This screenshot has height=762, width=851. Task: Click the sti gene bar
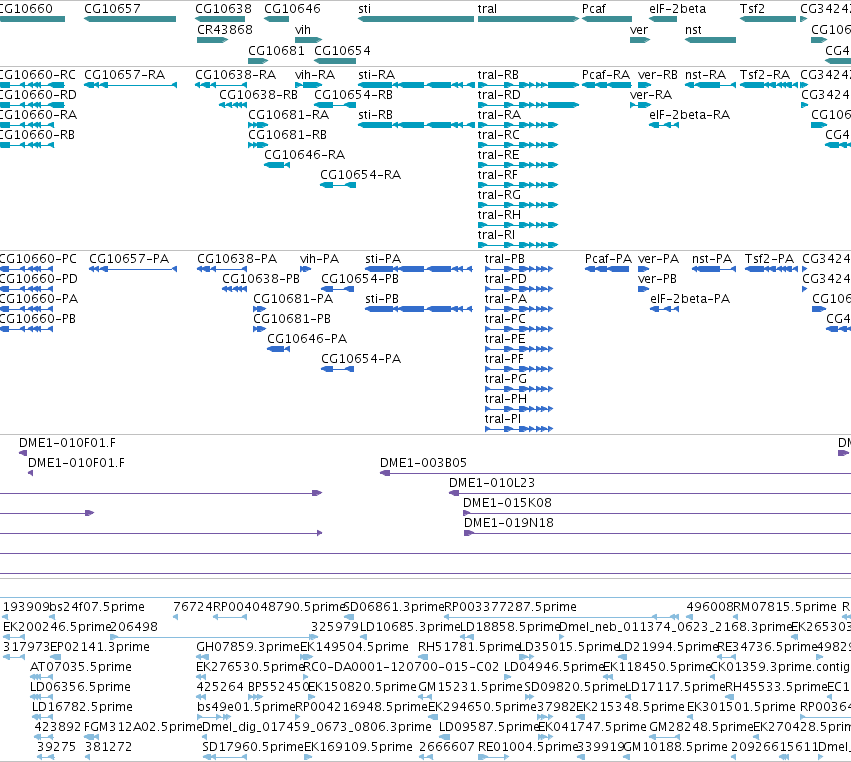[x=416, y=19]
